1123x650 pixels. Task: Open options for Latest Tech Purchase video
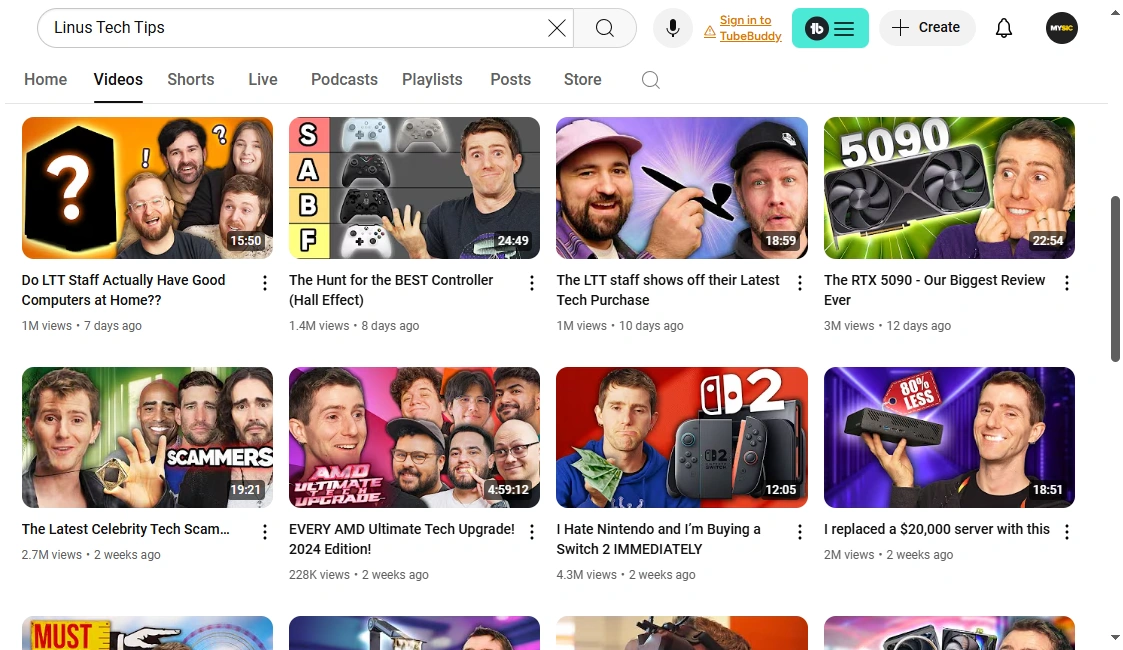800,283
